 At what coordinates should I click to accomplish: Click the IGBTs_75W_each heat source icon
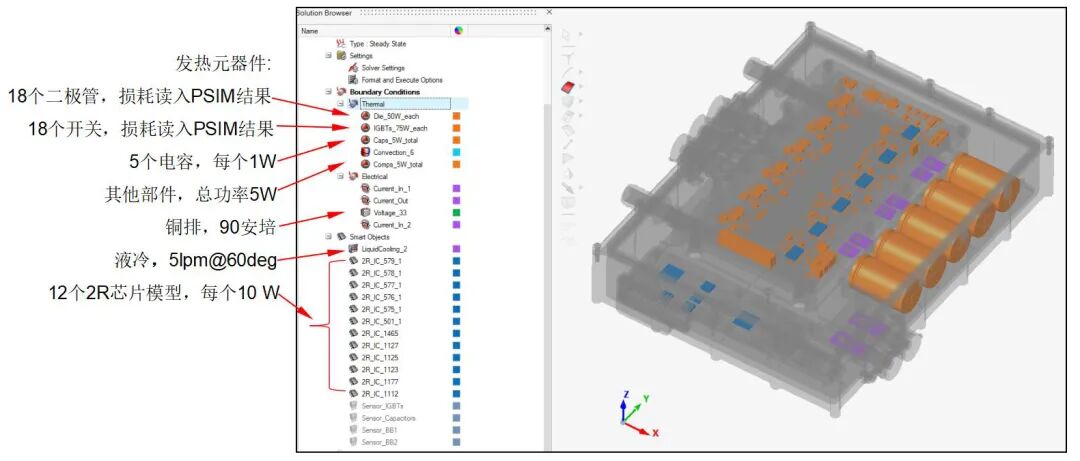[x=365, y=127]
